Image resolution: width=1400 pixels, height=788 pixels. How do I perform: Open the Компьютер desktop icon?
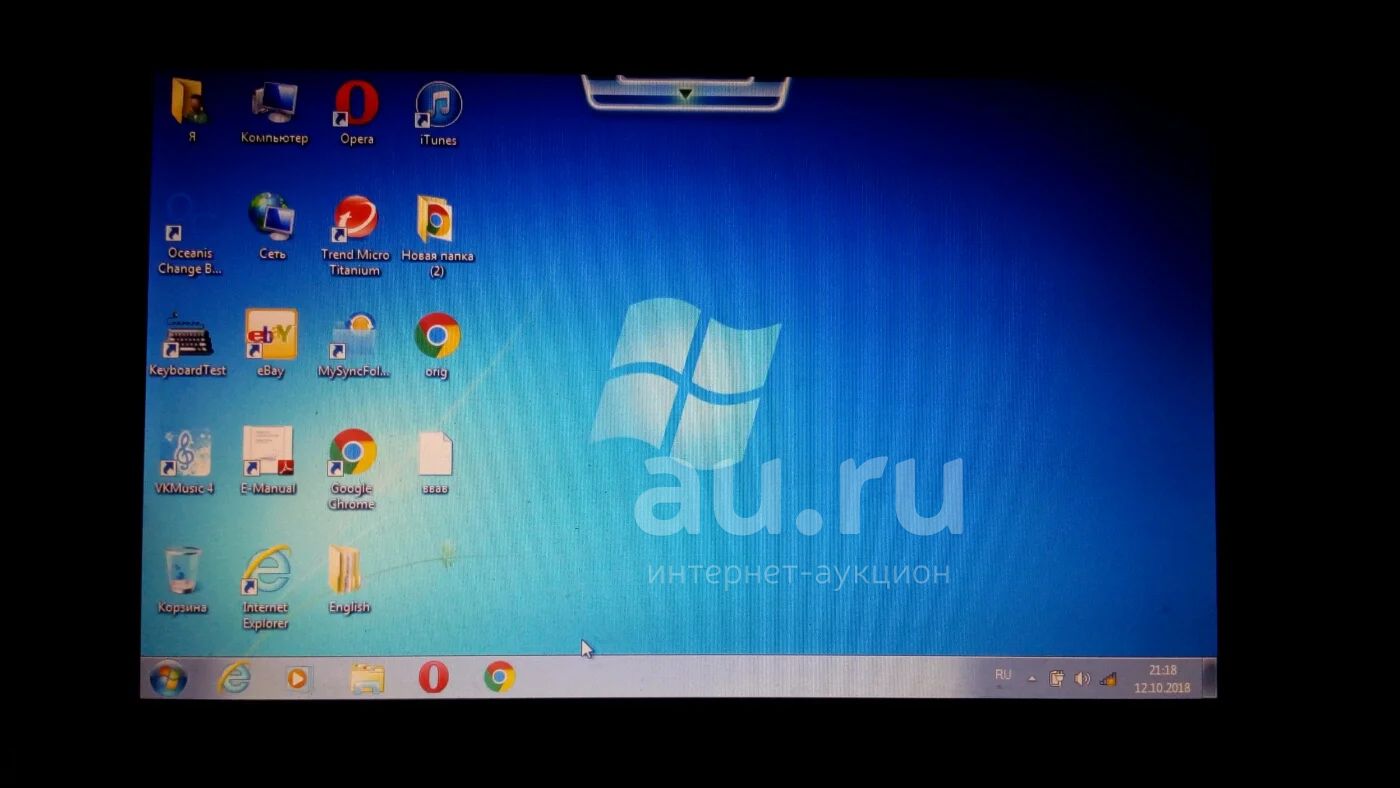pyautogui.click(x=274, y=104)
